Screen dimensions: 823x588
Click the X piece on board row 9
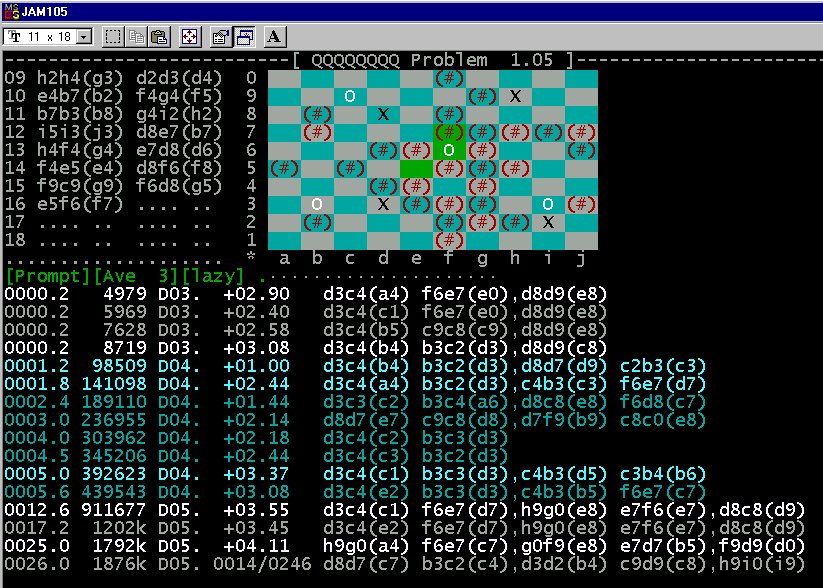(x=515, y=96)
